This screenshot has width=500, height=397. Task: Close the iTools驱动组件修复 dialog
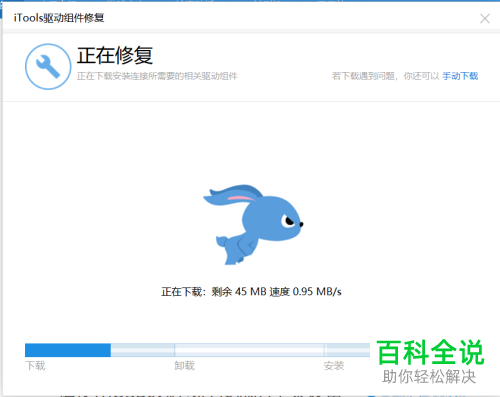pyautogui.click(x=485, y=19)
